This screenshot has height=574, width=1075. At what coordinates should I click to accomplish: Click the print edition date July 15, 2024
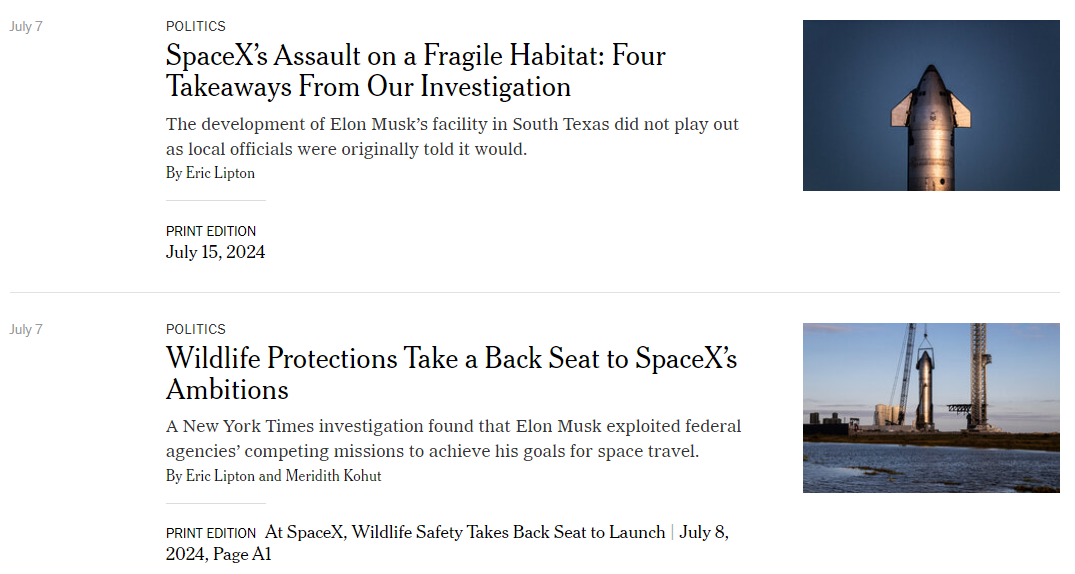[215, 252]
